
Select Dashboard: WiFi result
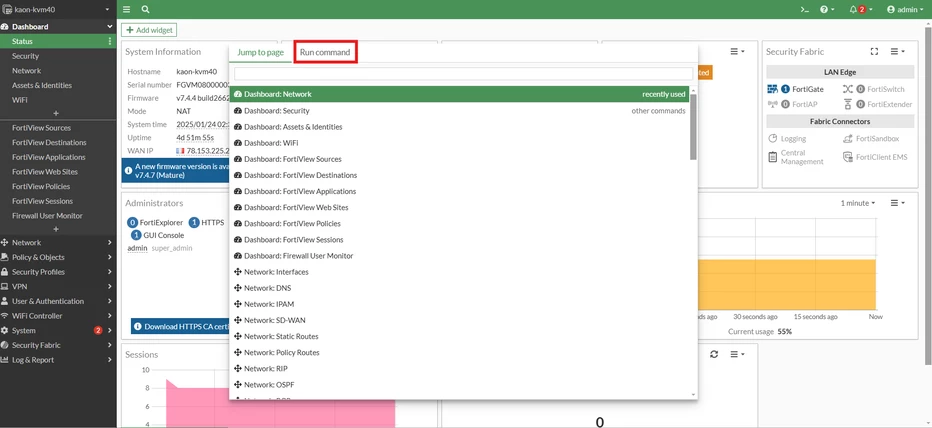459,143
